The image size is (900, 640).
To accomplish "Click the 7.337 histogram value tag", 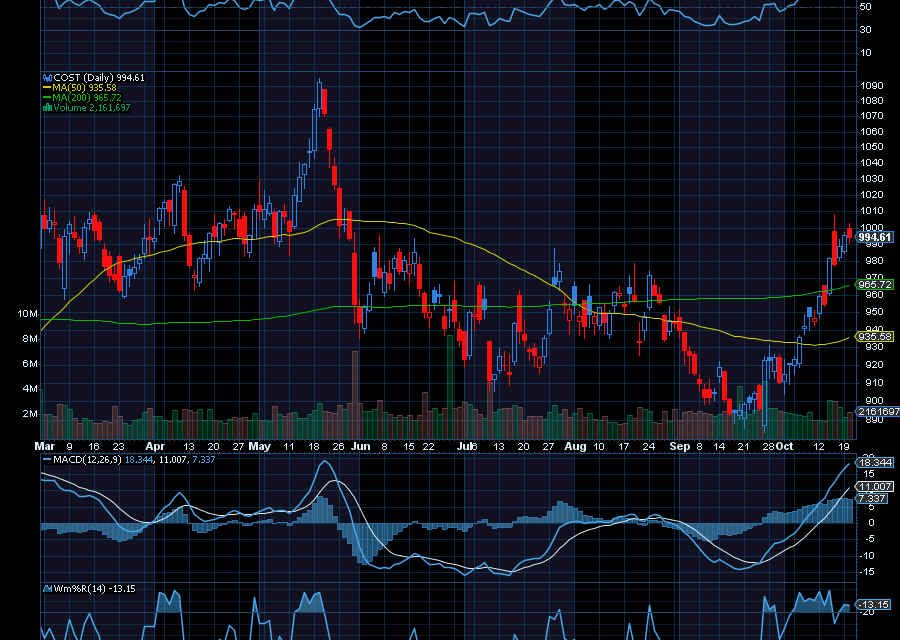I will (872, 499).
